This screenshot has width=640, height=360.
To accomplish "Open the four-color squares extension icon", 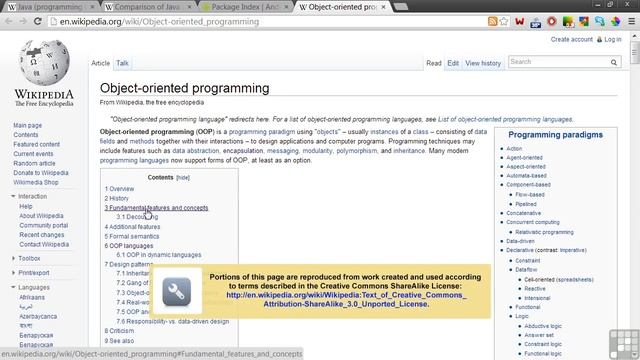I will tap(584, 21).
